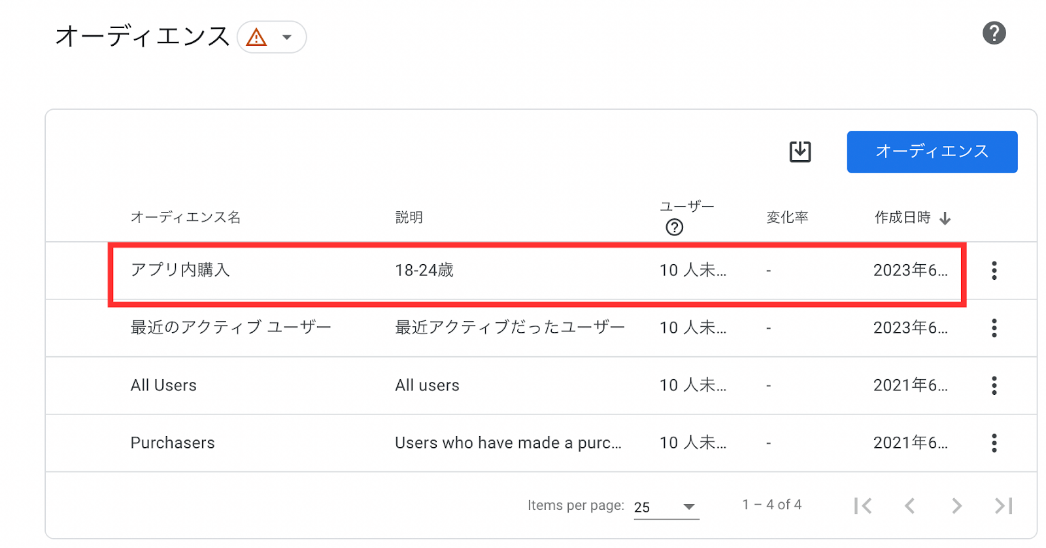Click the 作成日時 column header

point(903,217)
